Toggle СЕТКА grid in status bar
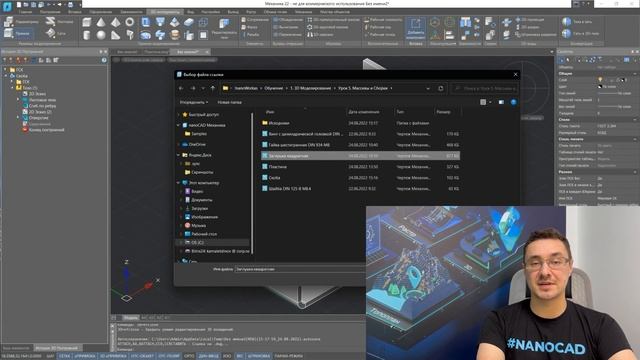Screen dimensions: 640x360 pos(64,356)
